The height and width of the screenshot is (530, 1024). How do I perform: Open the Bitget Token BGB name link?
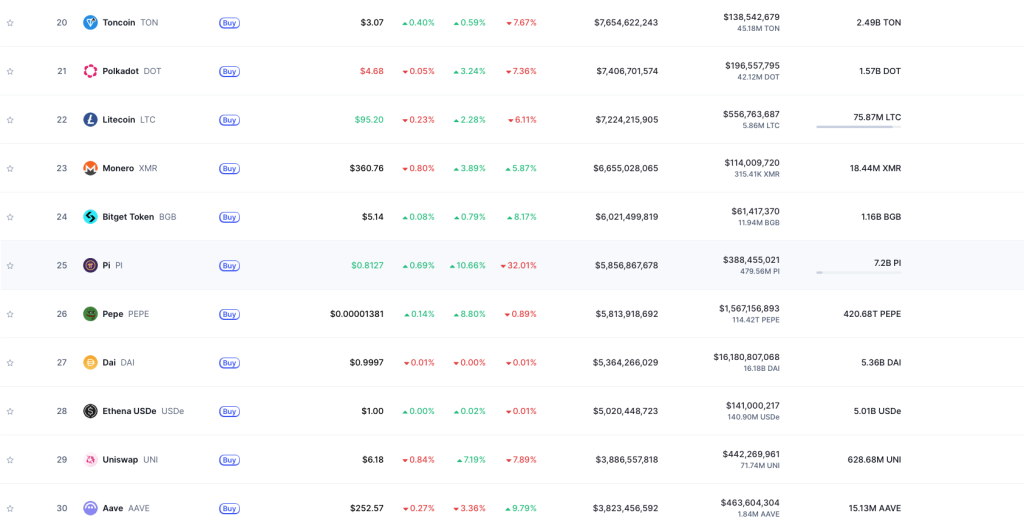click(x=139, y=217)
